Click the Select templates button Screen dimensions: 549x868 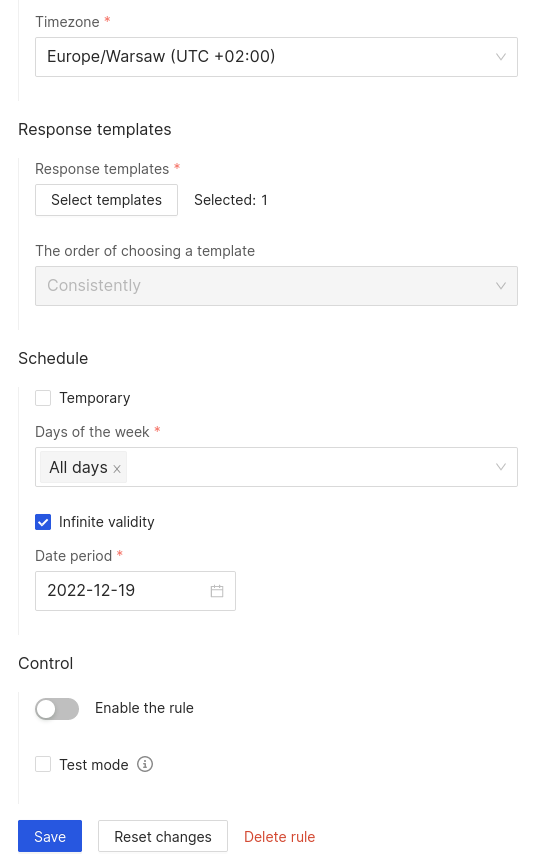tap(106, 200)
